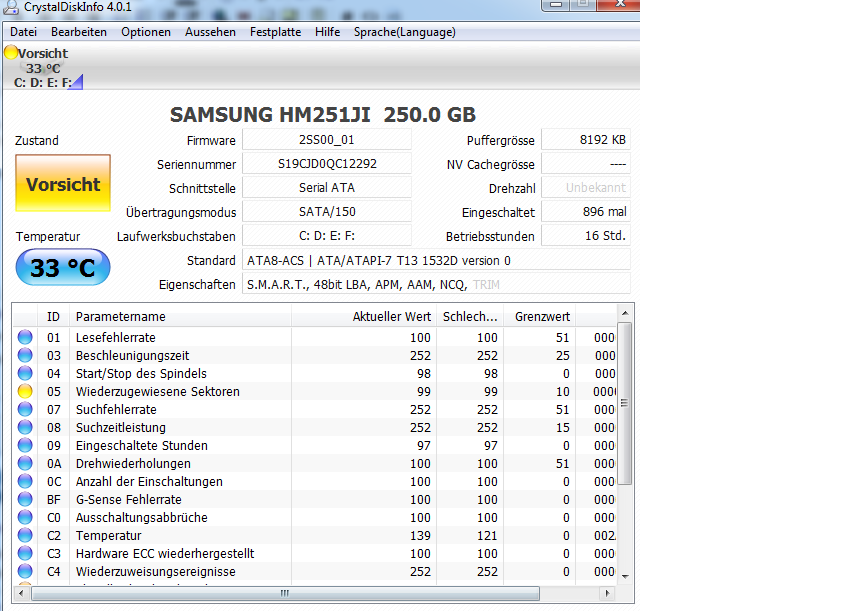Click the status circle for Ausschaltungsabbrüche row
The width and height of the screenshot is (864, 611).
(x=25, y=517)
